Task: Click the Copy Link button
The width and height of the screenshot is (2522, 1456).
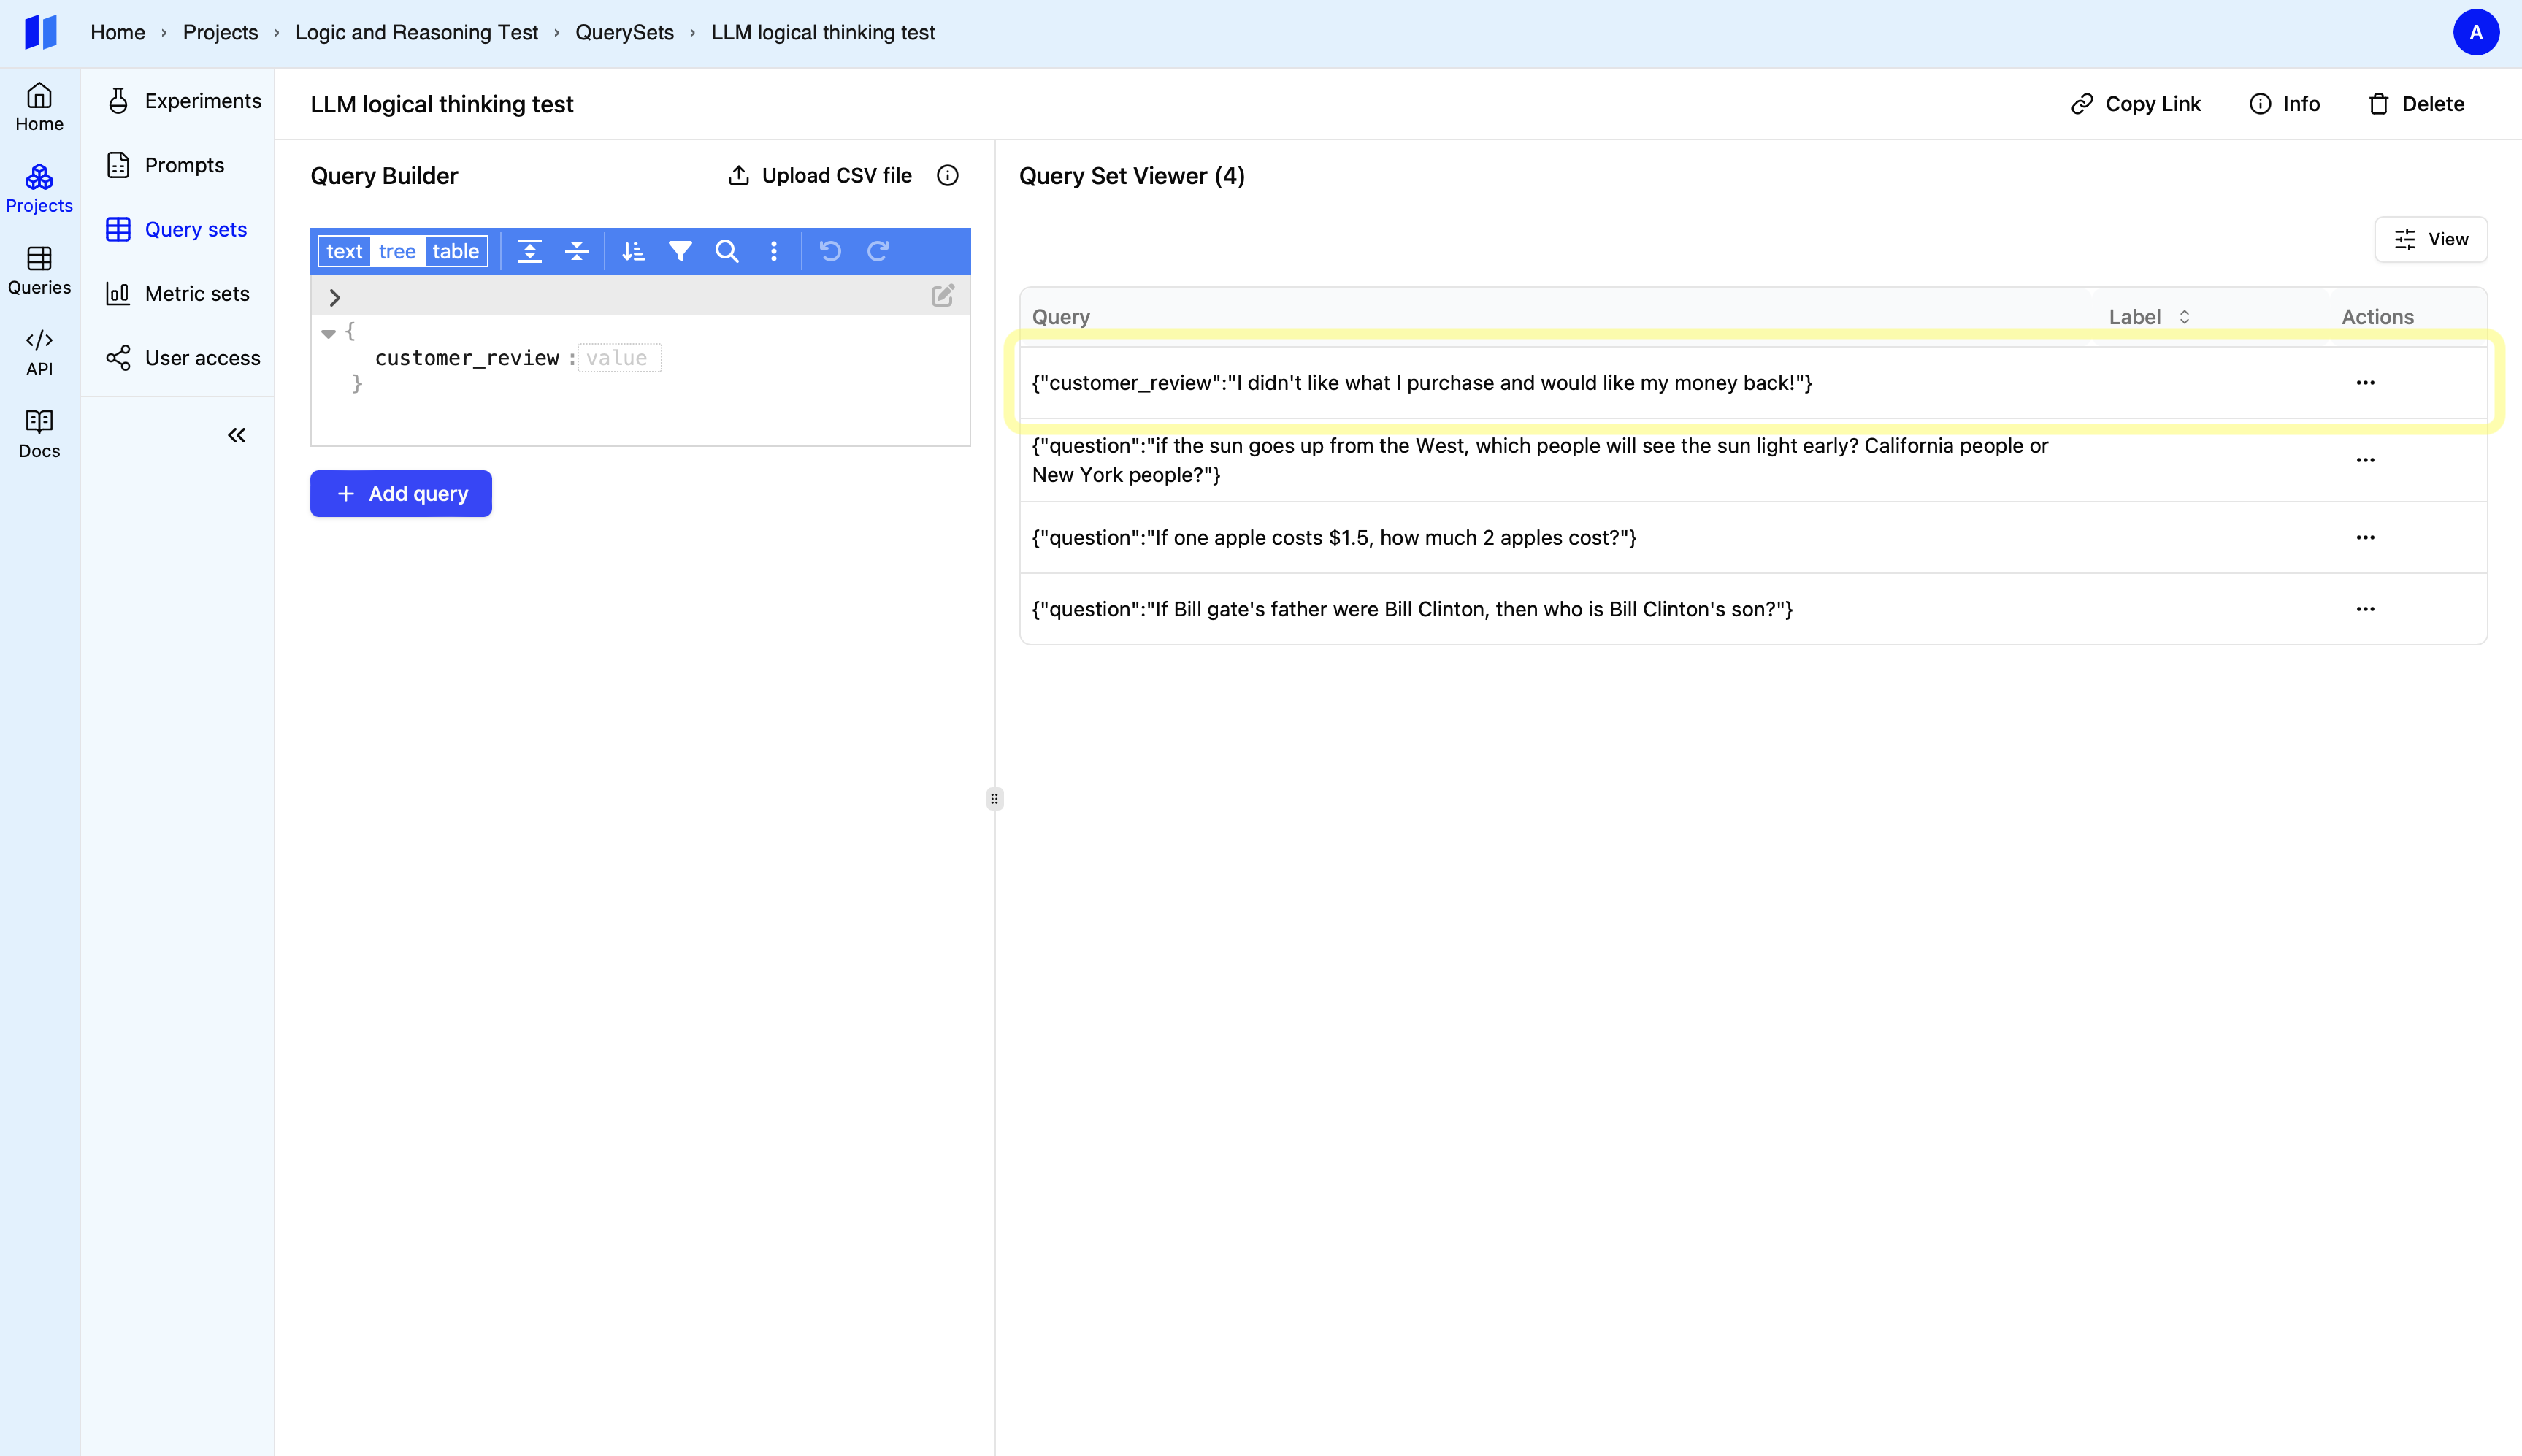Action: pos(2136,104)
